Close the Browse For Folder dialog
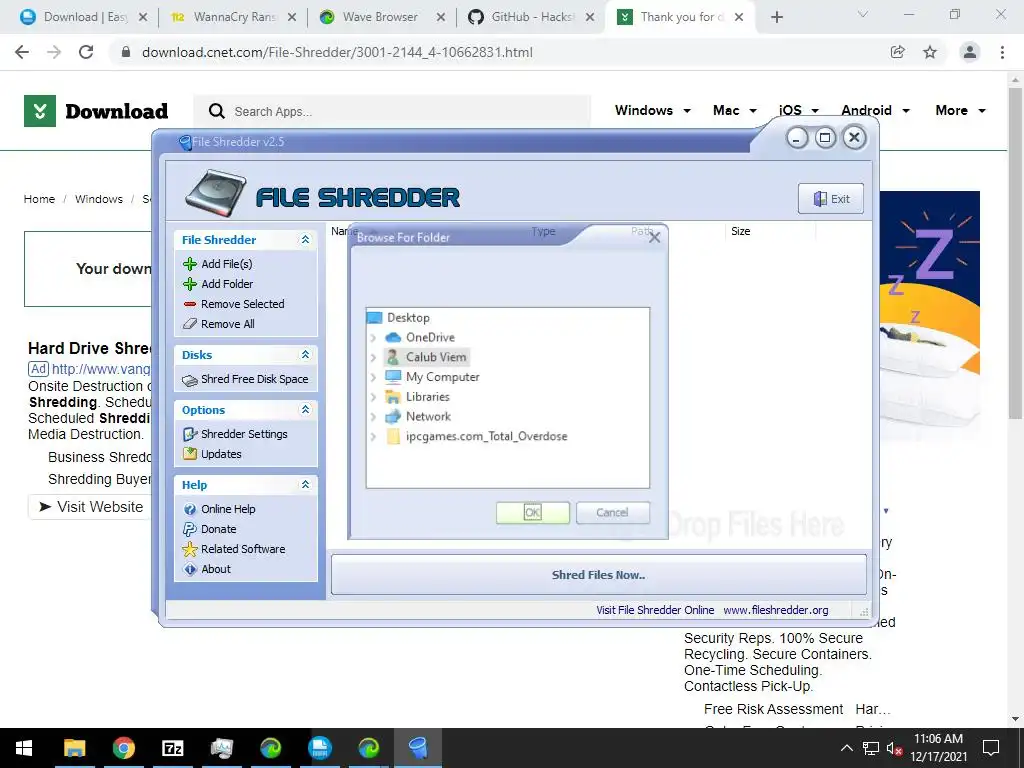 (654, 238)
